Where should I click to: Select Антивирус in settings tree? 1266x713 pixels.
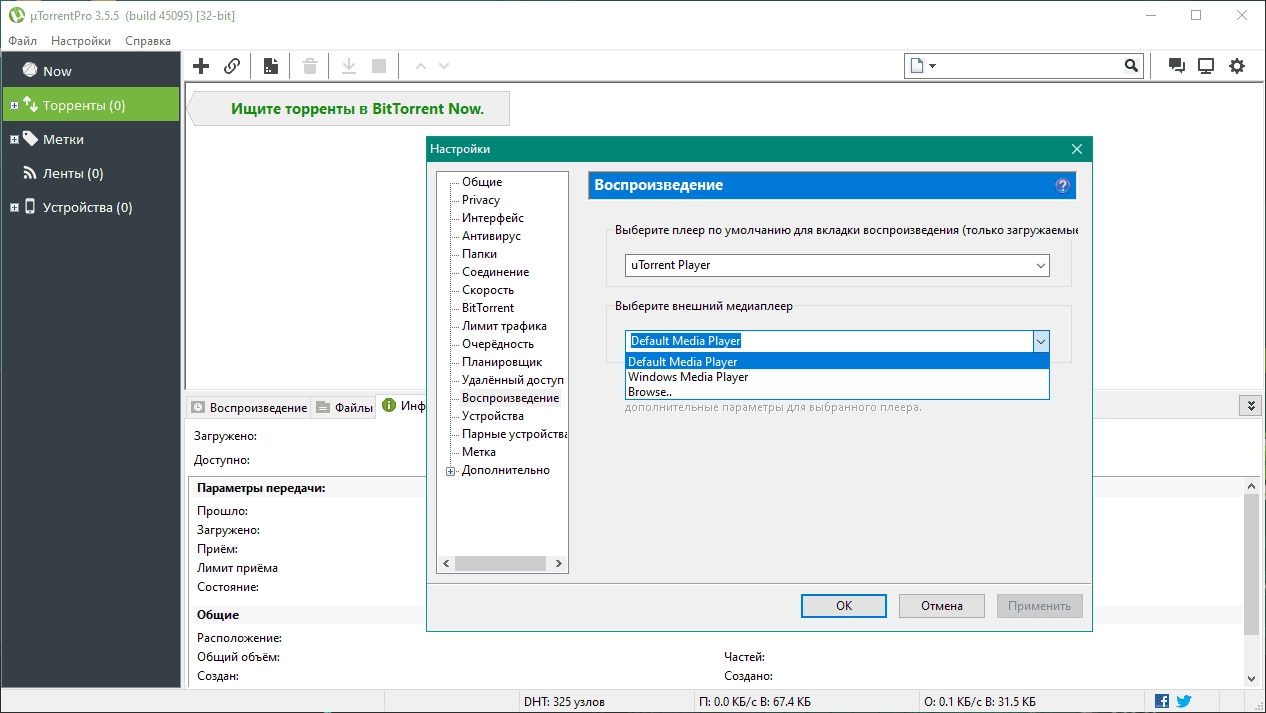(x=491, y=236)
